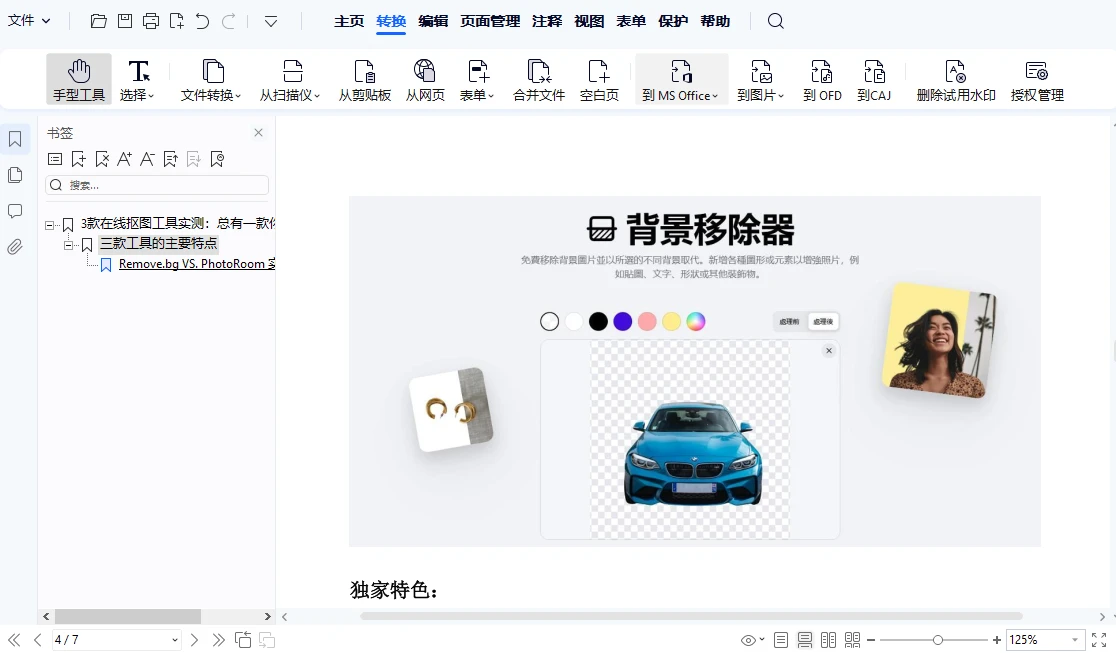Close the 书签 bookmarks panel

pyautogui.click(x=258, y=132)
